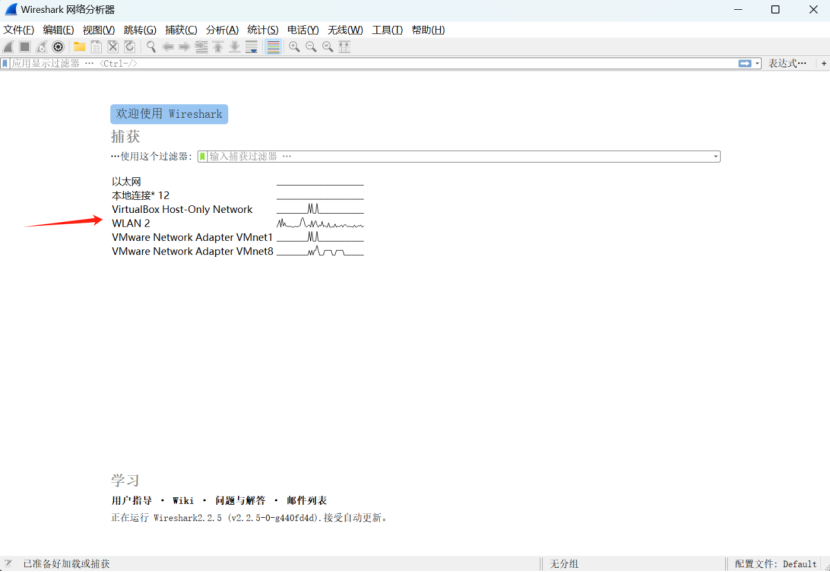Screen dimensions: 830x572
Task: Select the 以太网 interface
Action: pyautogui.click(x=126, y=181)
